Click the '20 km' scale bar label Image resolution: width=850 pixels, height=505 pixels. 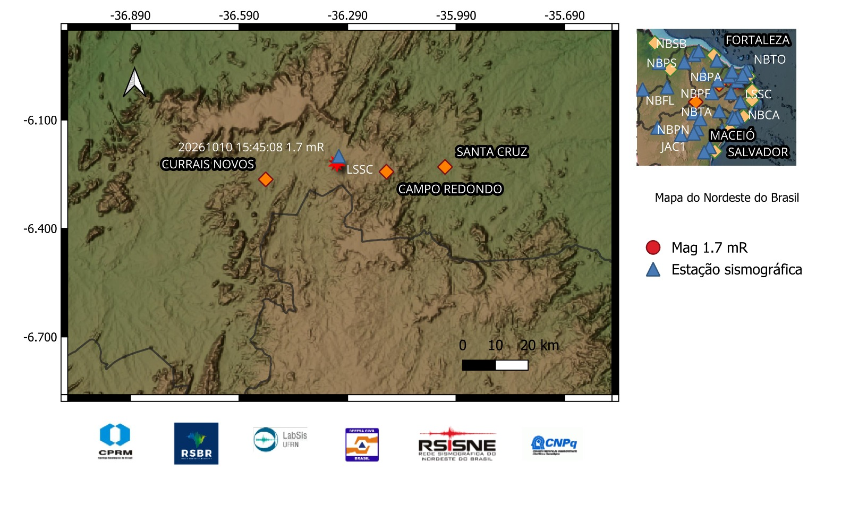tap(539, 345)
